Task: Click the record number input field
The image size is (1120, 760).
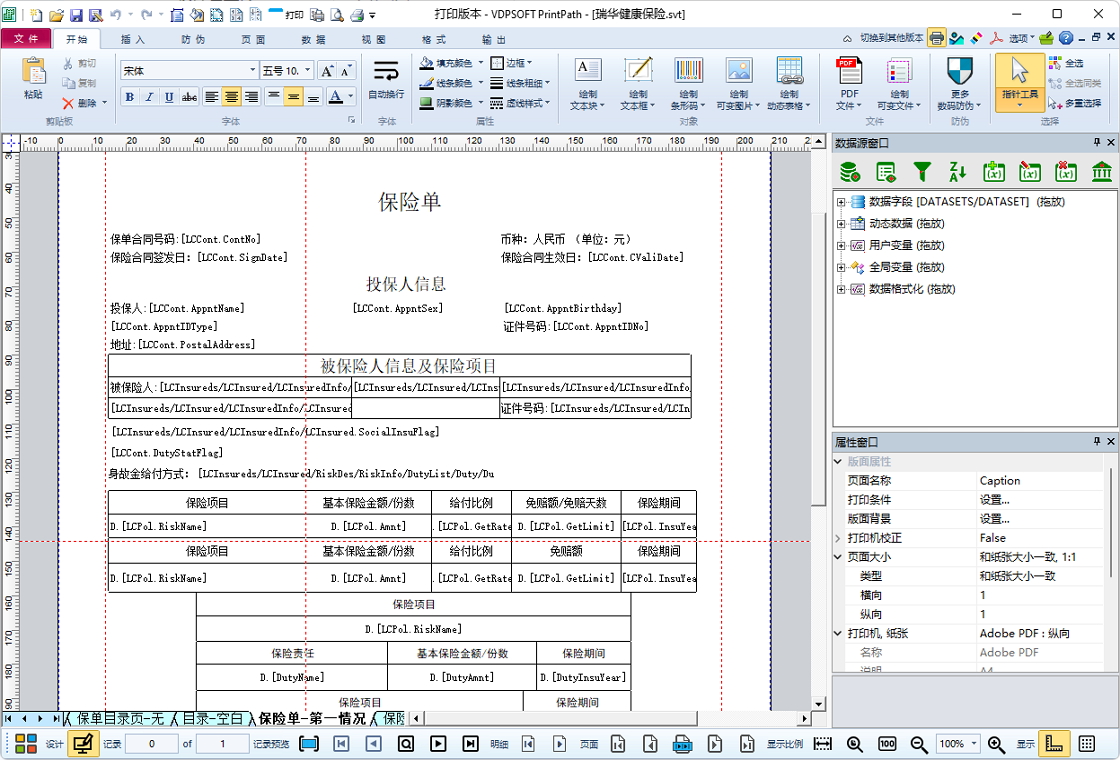Action: [x=151, y=744]
